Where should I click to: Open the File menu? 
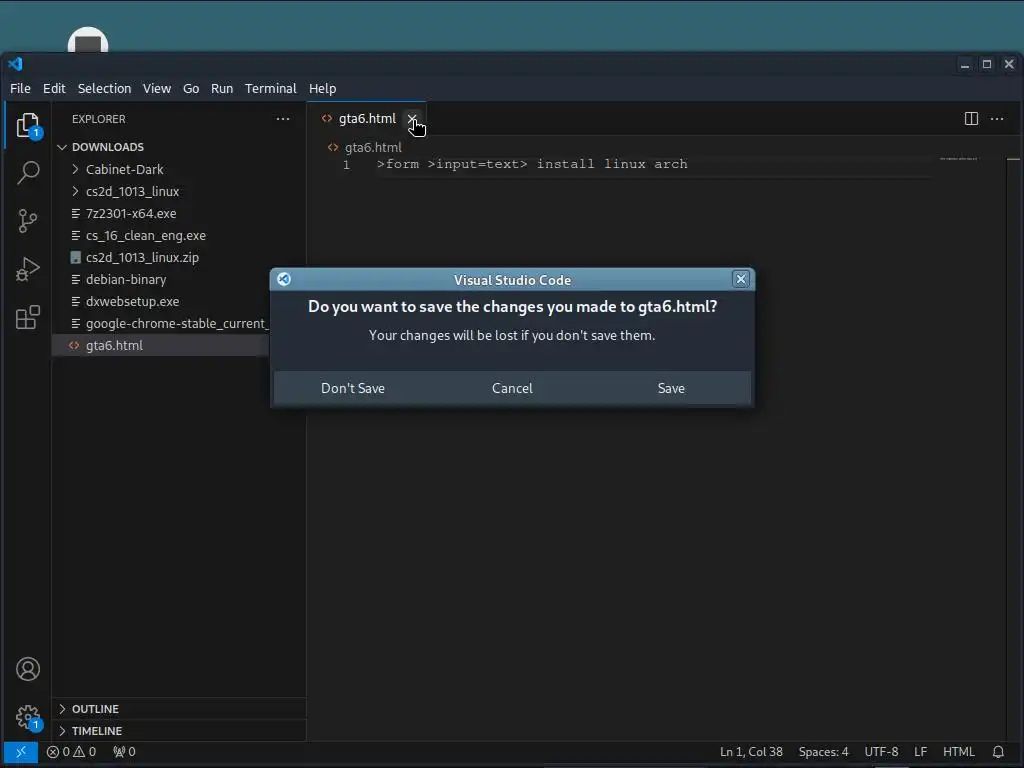[20, 88]
